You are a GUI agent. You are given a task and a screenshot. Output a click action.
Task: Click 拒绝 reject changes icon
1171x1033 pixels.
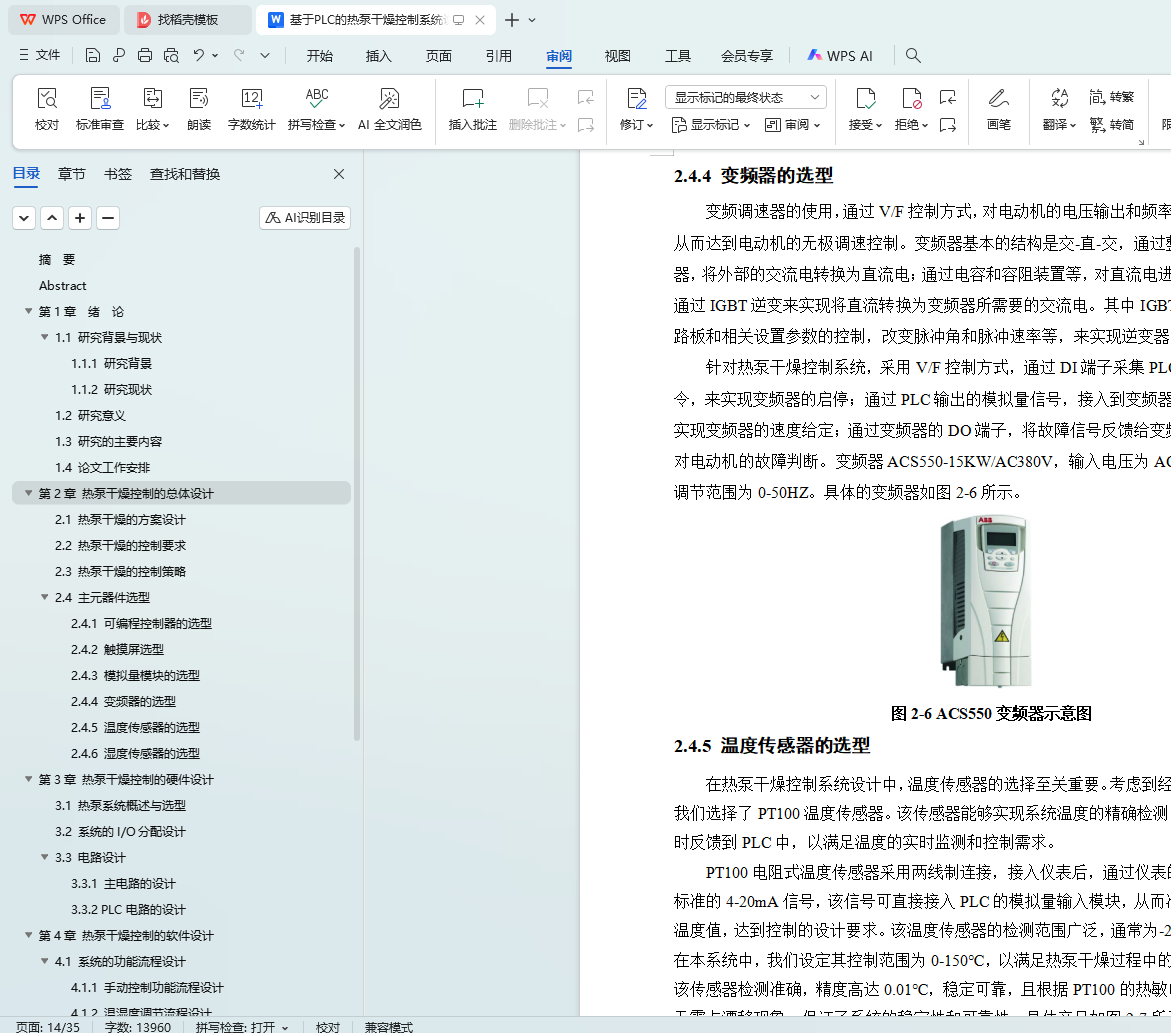click(911, 109)
